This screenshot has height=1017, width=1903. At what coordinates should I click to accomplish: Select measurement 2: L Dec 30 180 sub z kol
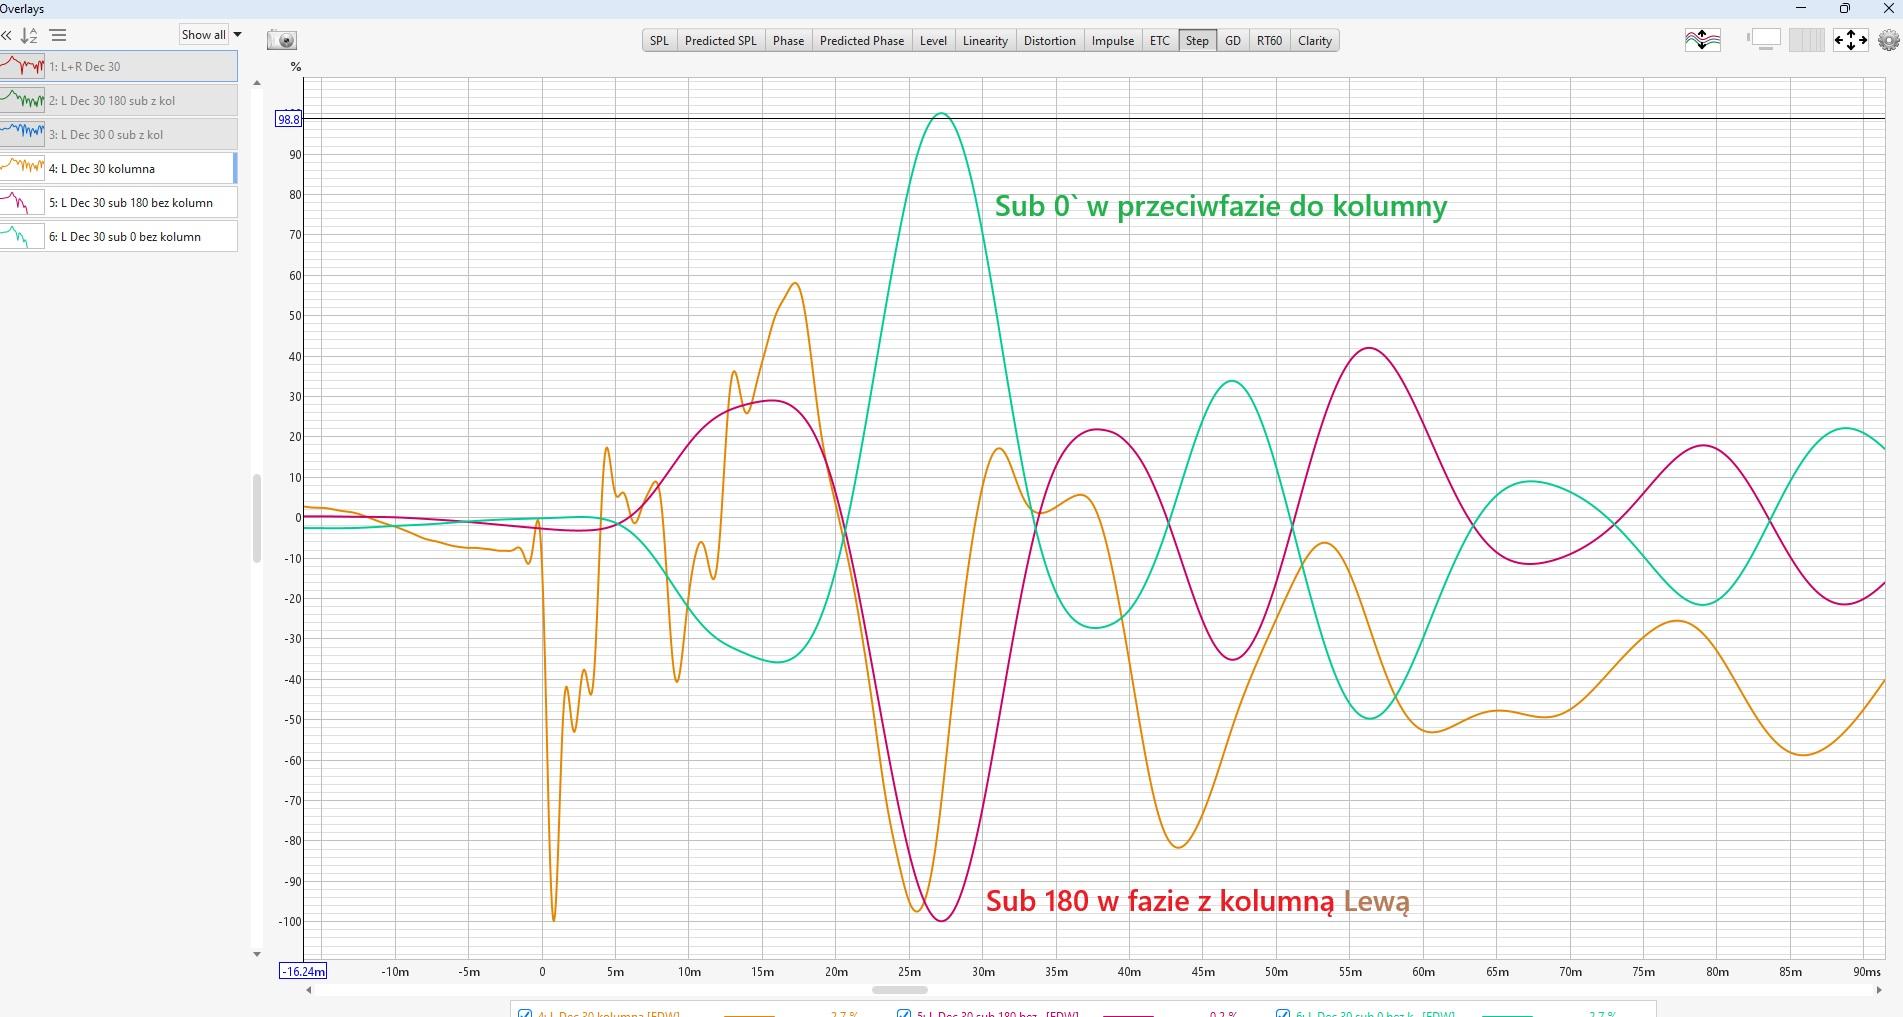119,100
